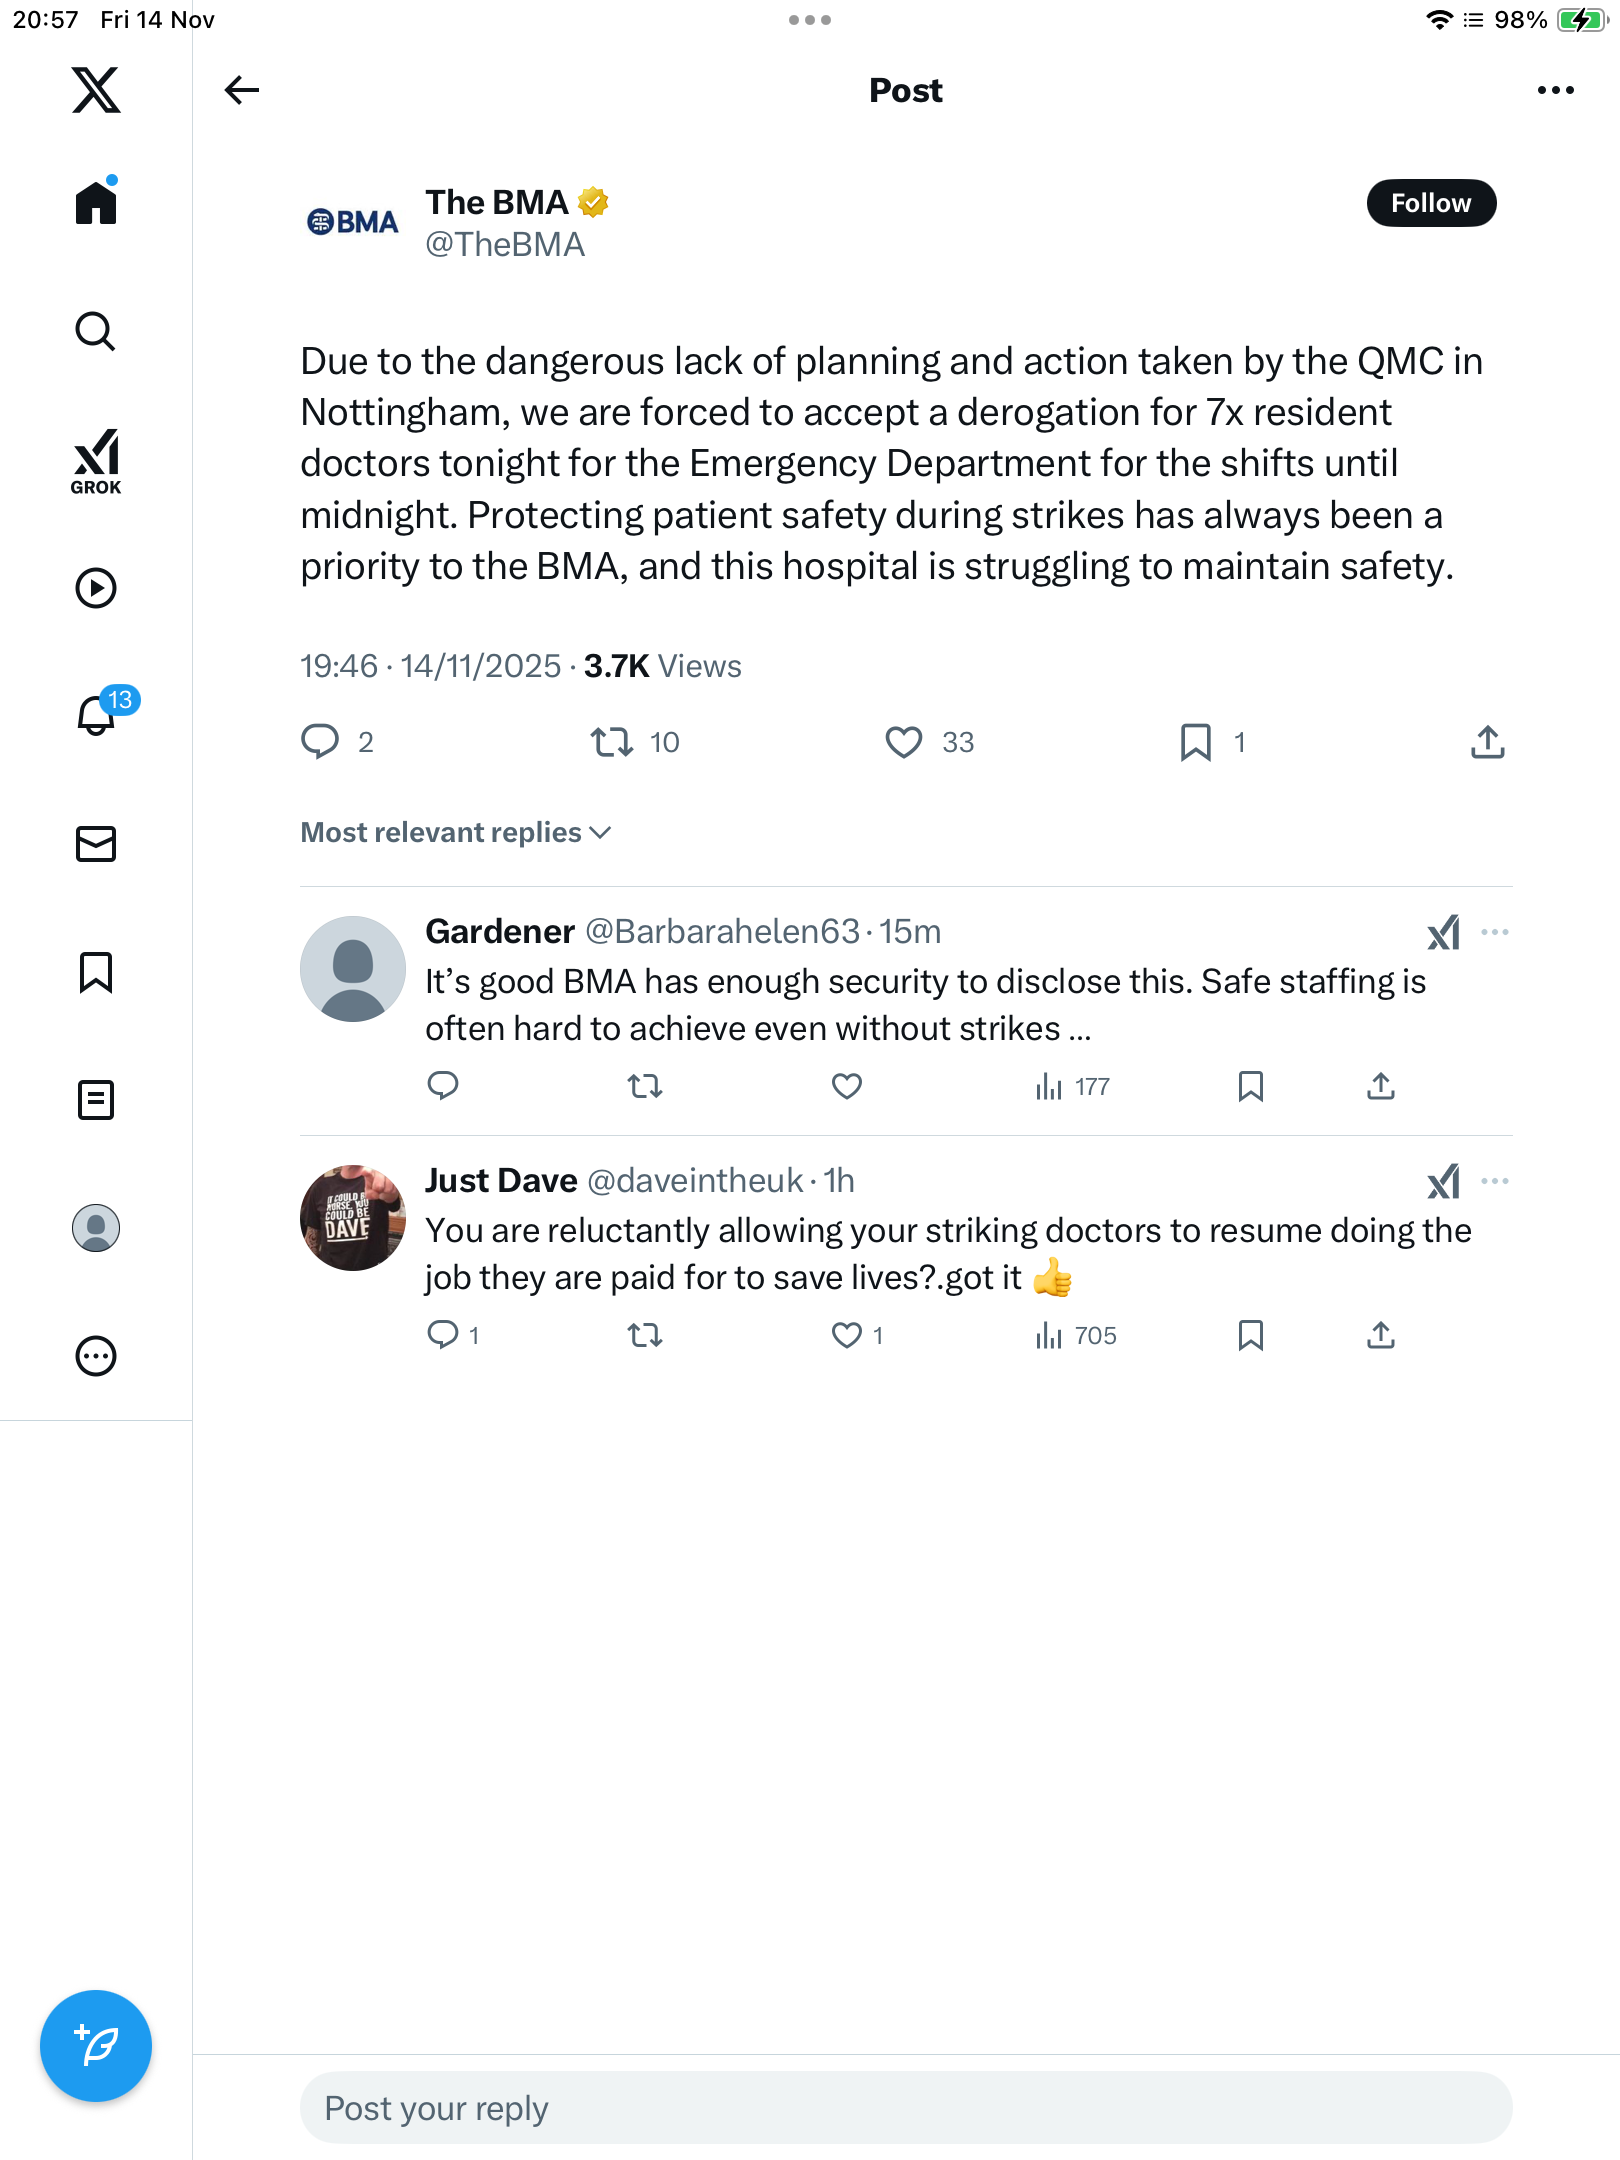Go back with the arrow
The height and width of the screenshot is (2160, 1620).
[x=242, y=90]
